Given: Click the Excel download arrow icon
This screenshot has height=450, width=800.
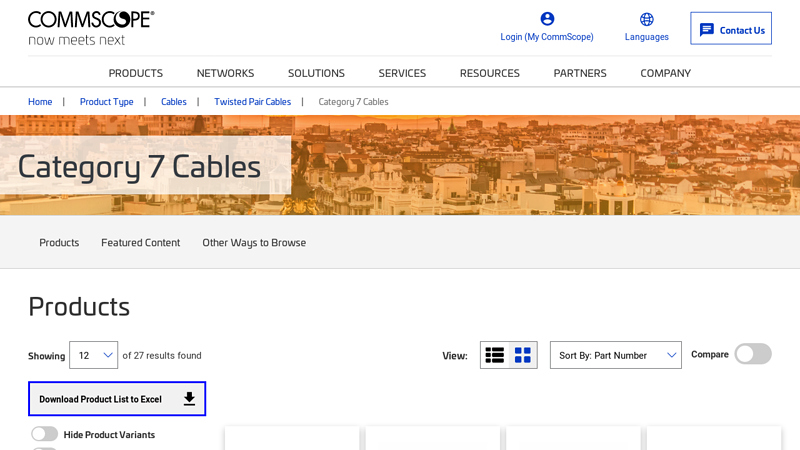Looking at the screenshot, I should point(189,399).
